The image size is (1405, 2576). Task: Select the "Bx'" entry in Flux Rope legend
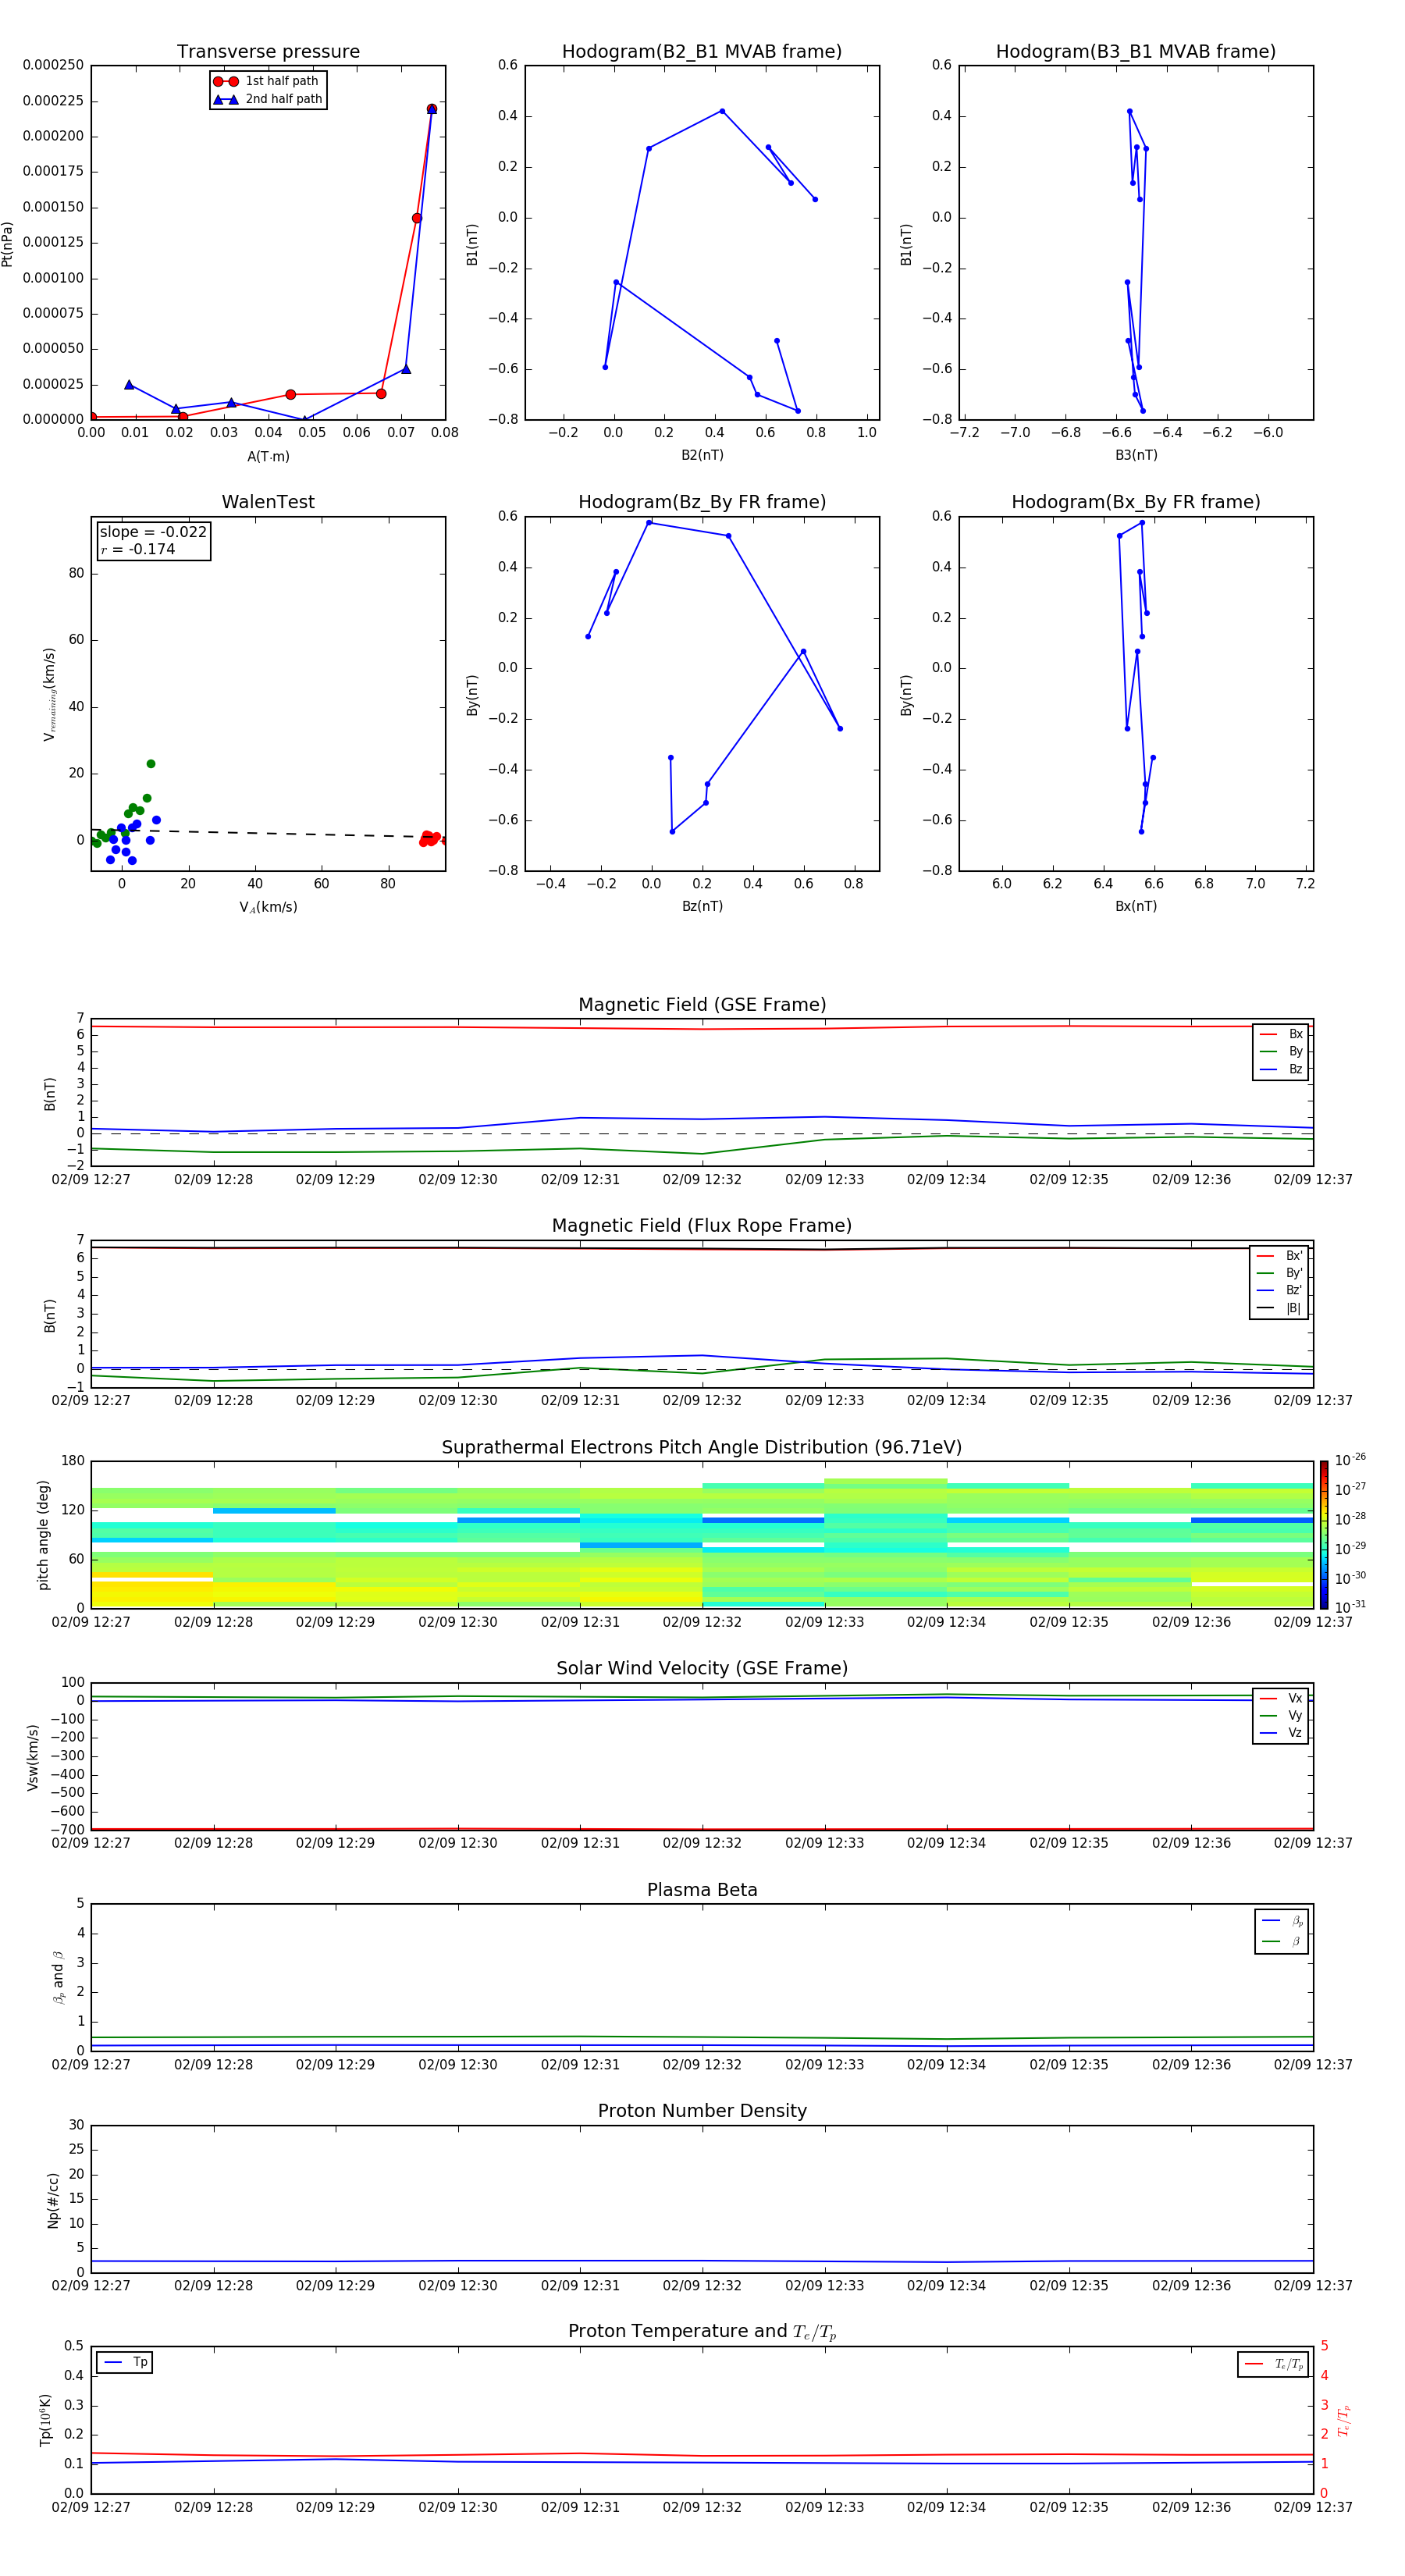coord(1280,1256)
